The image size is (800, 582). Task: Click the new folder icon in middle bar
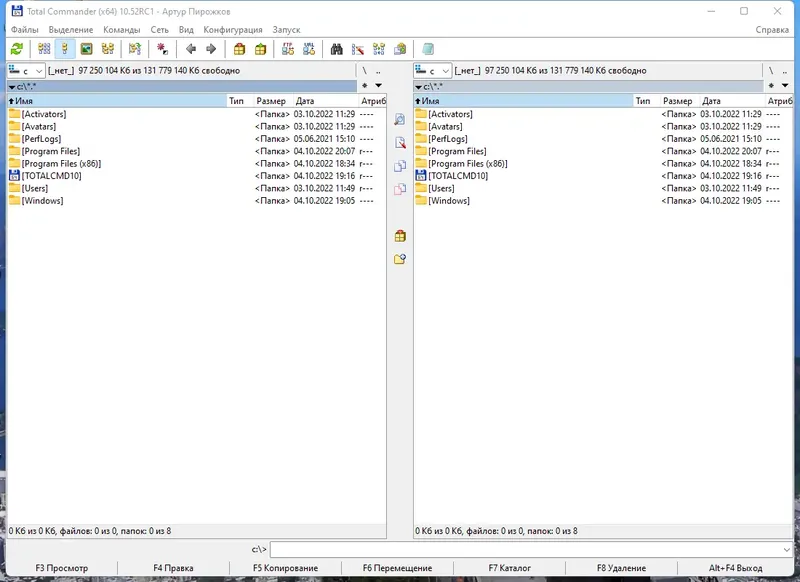tap(400, 259)
